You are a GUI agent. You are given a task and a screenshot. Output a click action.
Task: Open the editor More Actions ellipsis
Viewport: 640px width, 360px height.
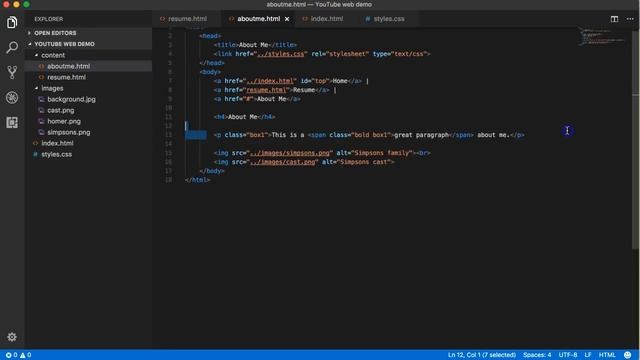tap(630, 19)
